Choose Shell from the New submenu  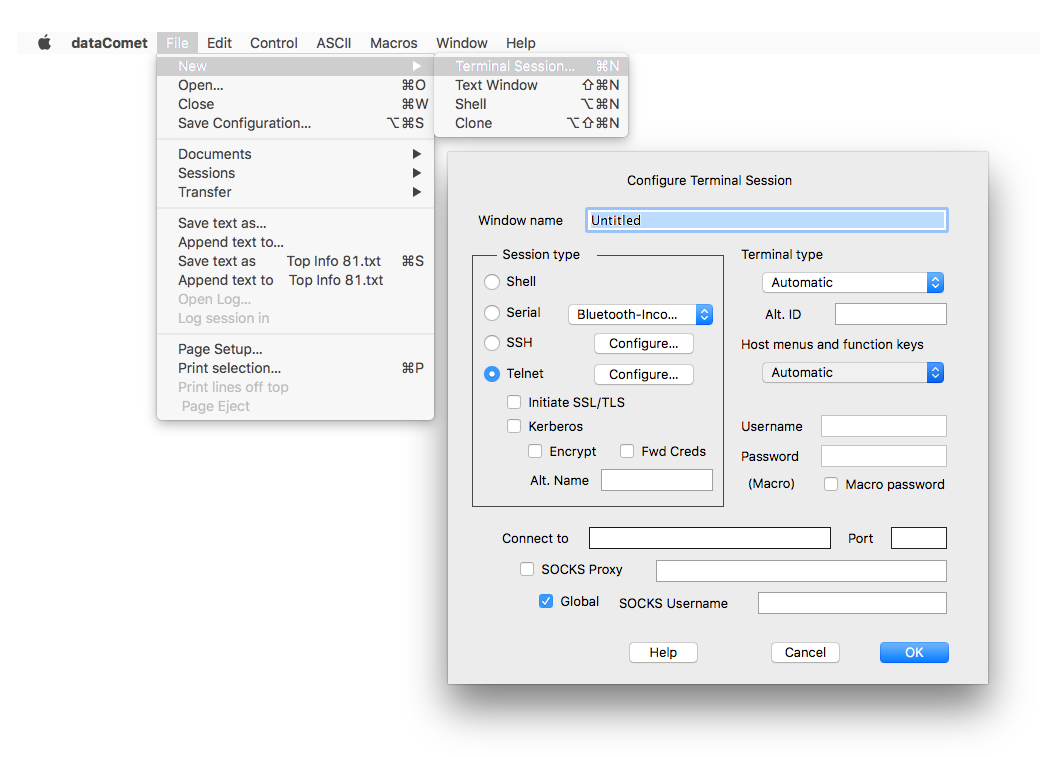tap(531, 104)
